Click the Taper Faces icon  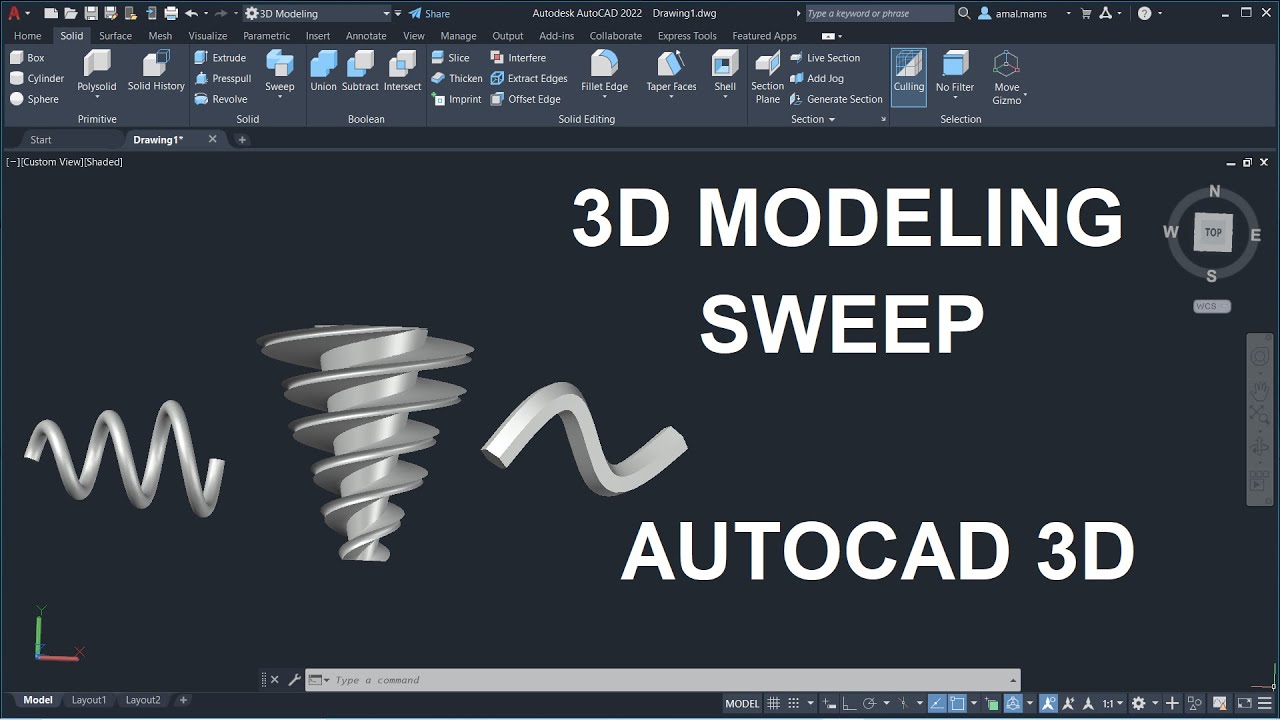pyautogui.click(x=671, y=64)
